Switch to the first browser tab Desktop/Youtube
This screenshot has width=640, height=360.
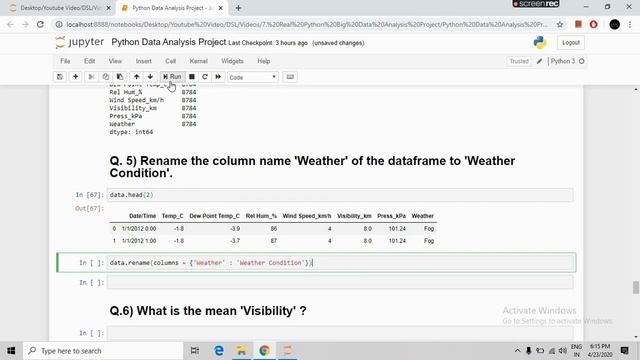[x=60, y=8]
